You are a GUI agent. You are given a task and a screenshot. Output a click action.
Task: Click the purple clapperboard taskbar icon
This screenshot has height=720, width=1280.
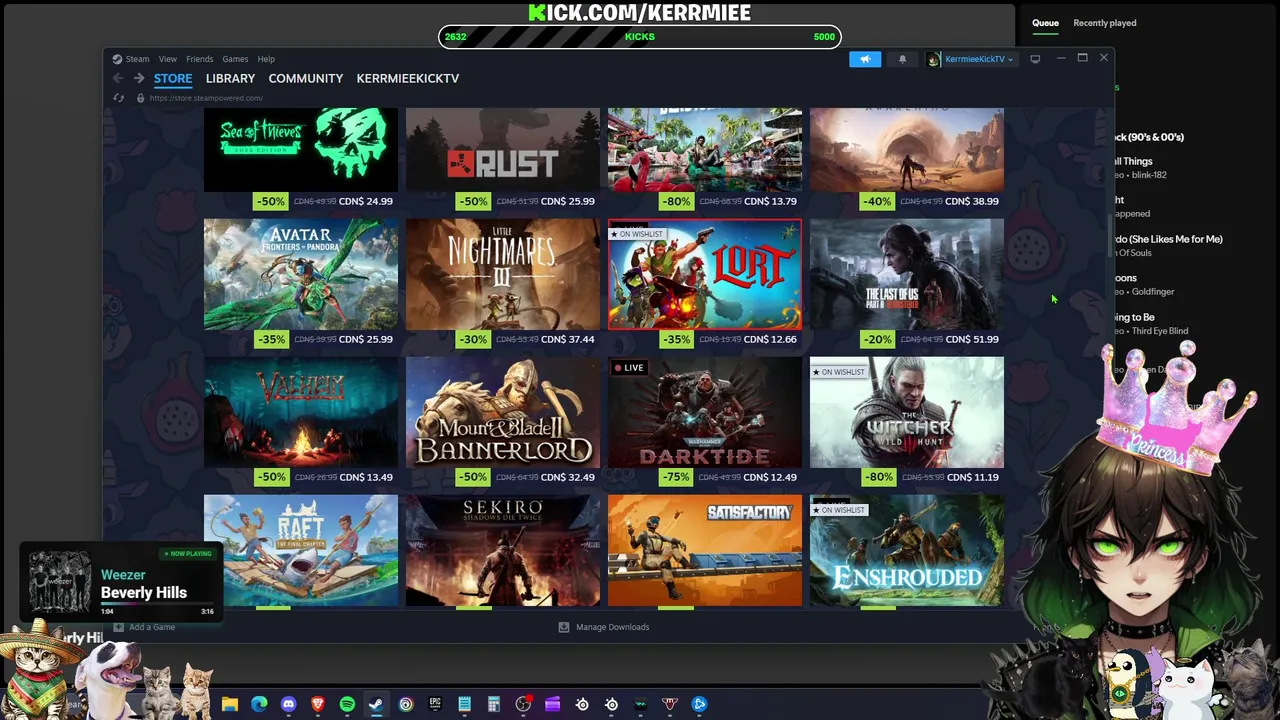click(x=552, y=704)
